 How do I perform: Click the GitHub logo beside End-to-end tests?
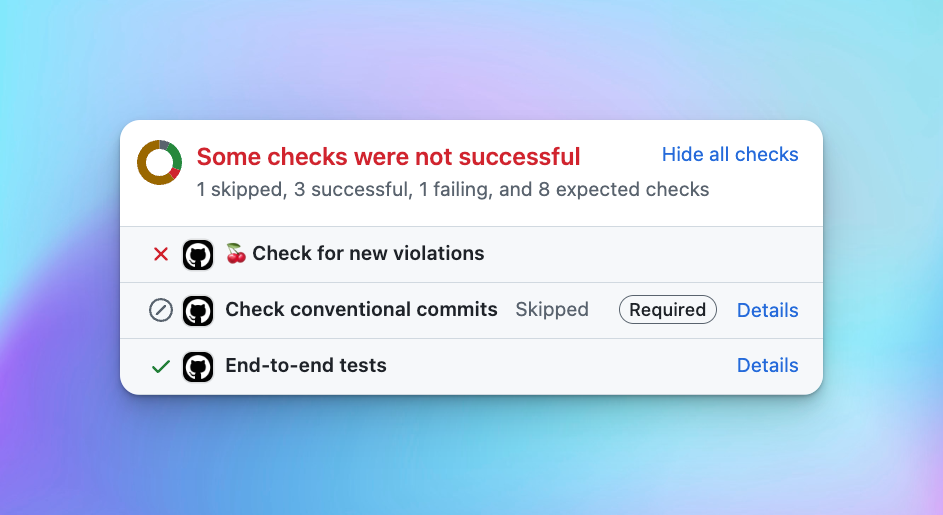198,366
